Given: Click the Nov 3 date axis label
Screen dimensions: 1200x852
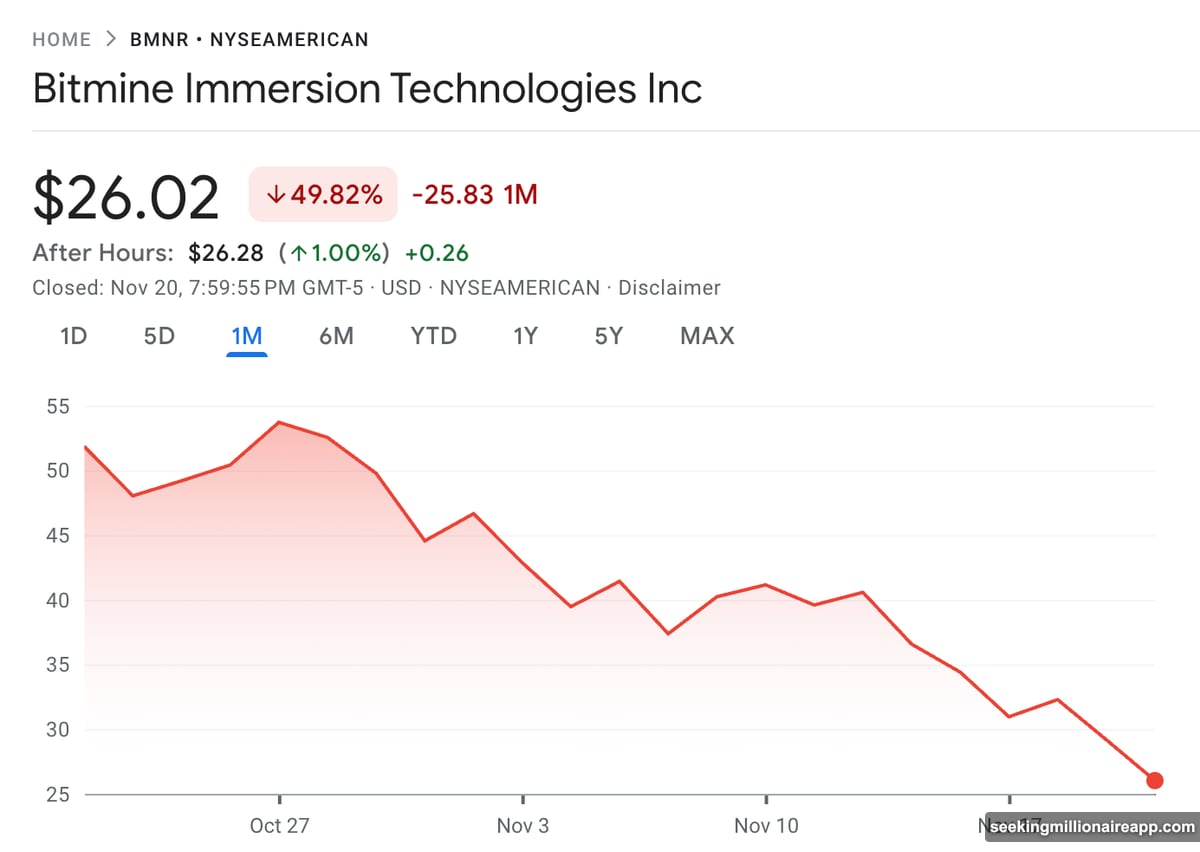Looking at the screenshot, I should (x=523, y=826).
